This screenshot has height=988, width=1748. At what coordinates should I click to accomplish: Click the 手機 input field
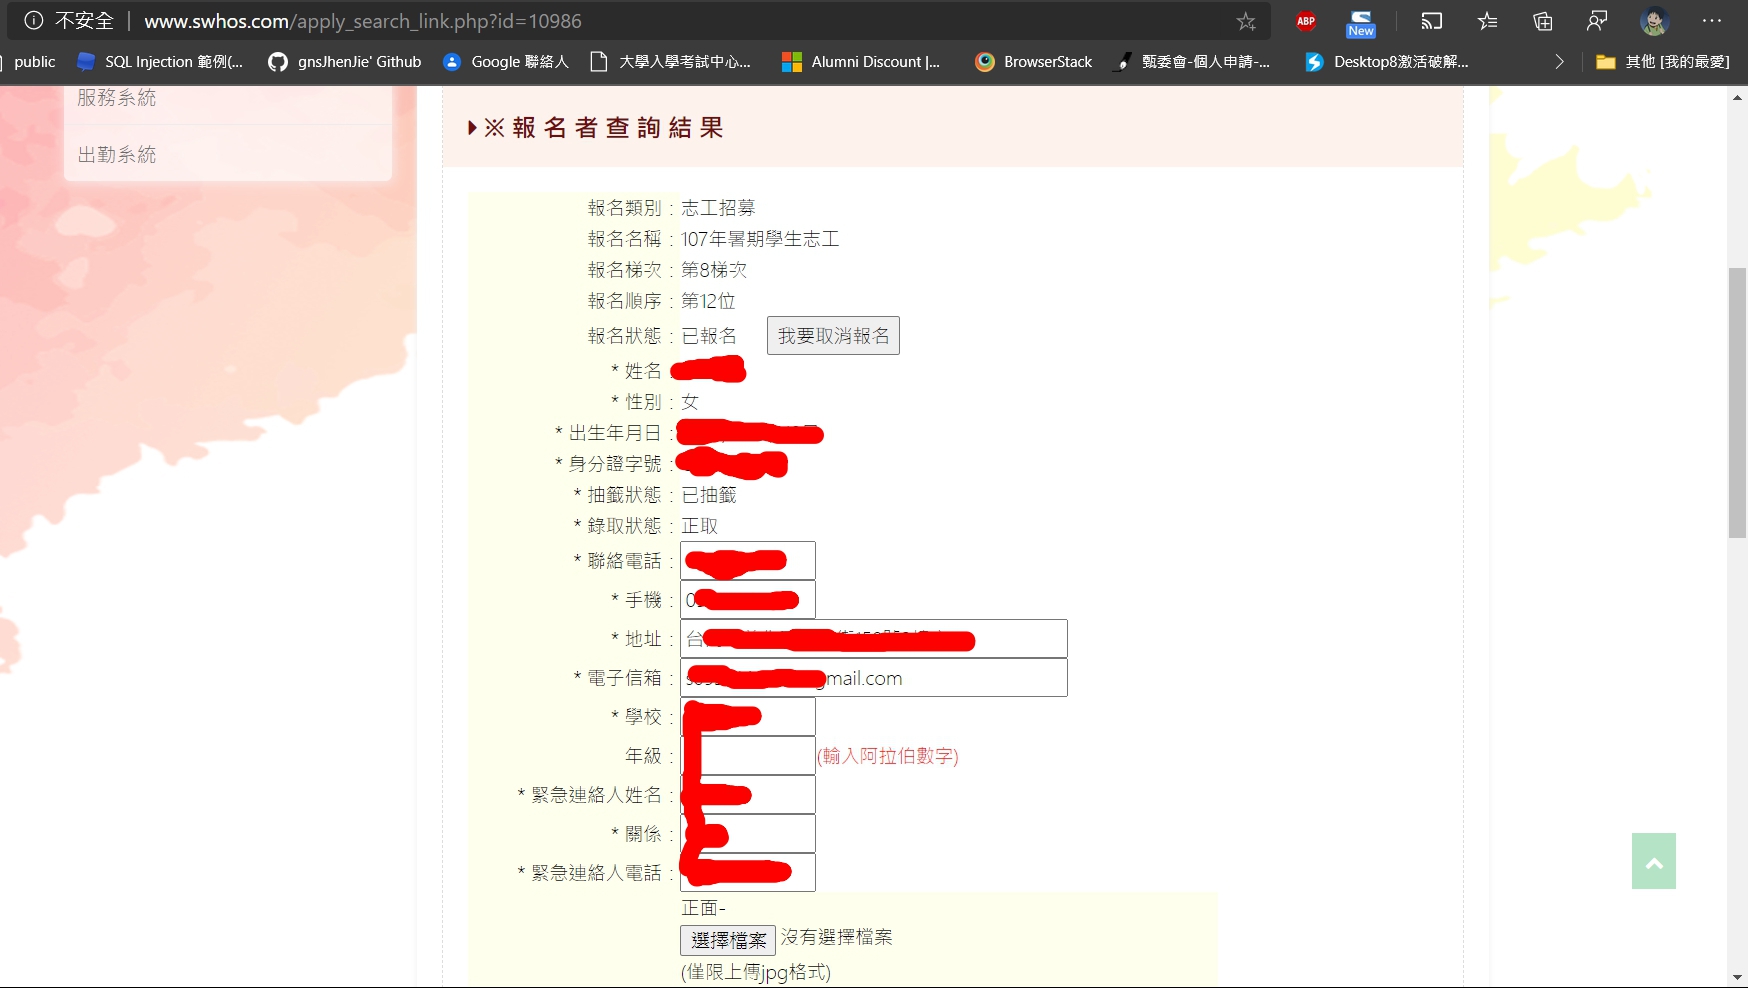point(748,600)
